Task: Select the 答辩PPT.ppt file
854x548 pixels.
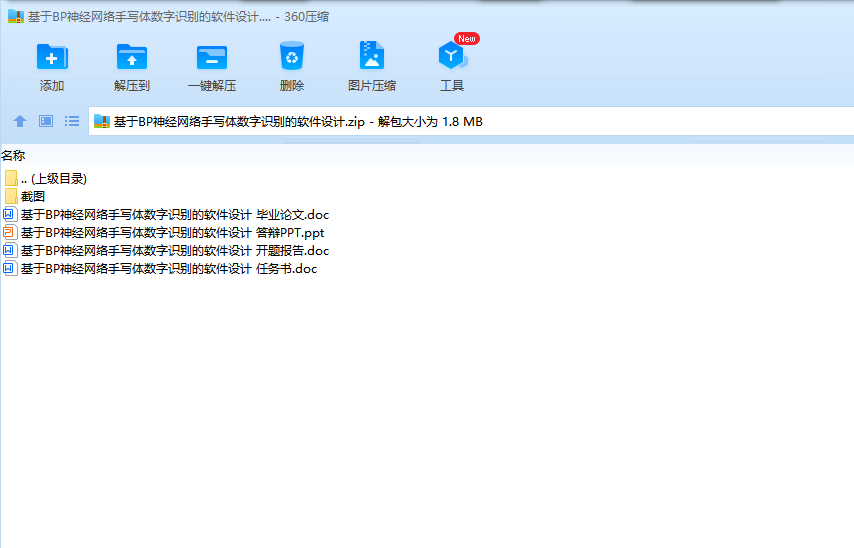Action: coord(164,233)
